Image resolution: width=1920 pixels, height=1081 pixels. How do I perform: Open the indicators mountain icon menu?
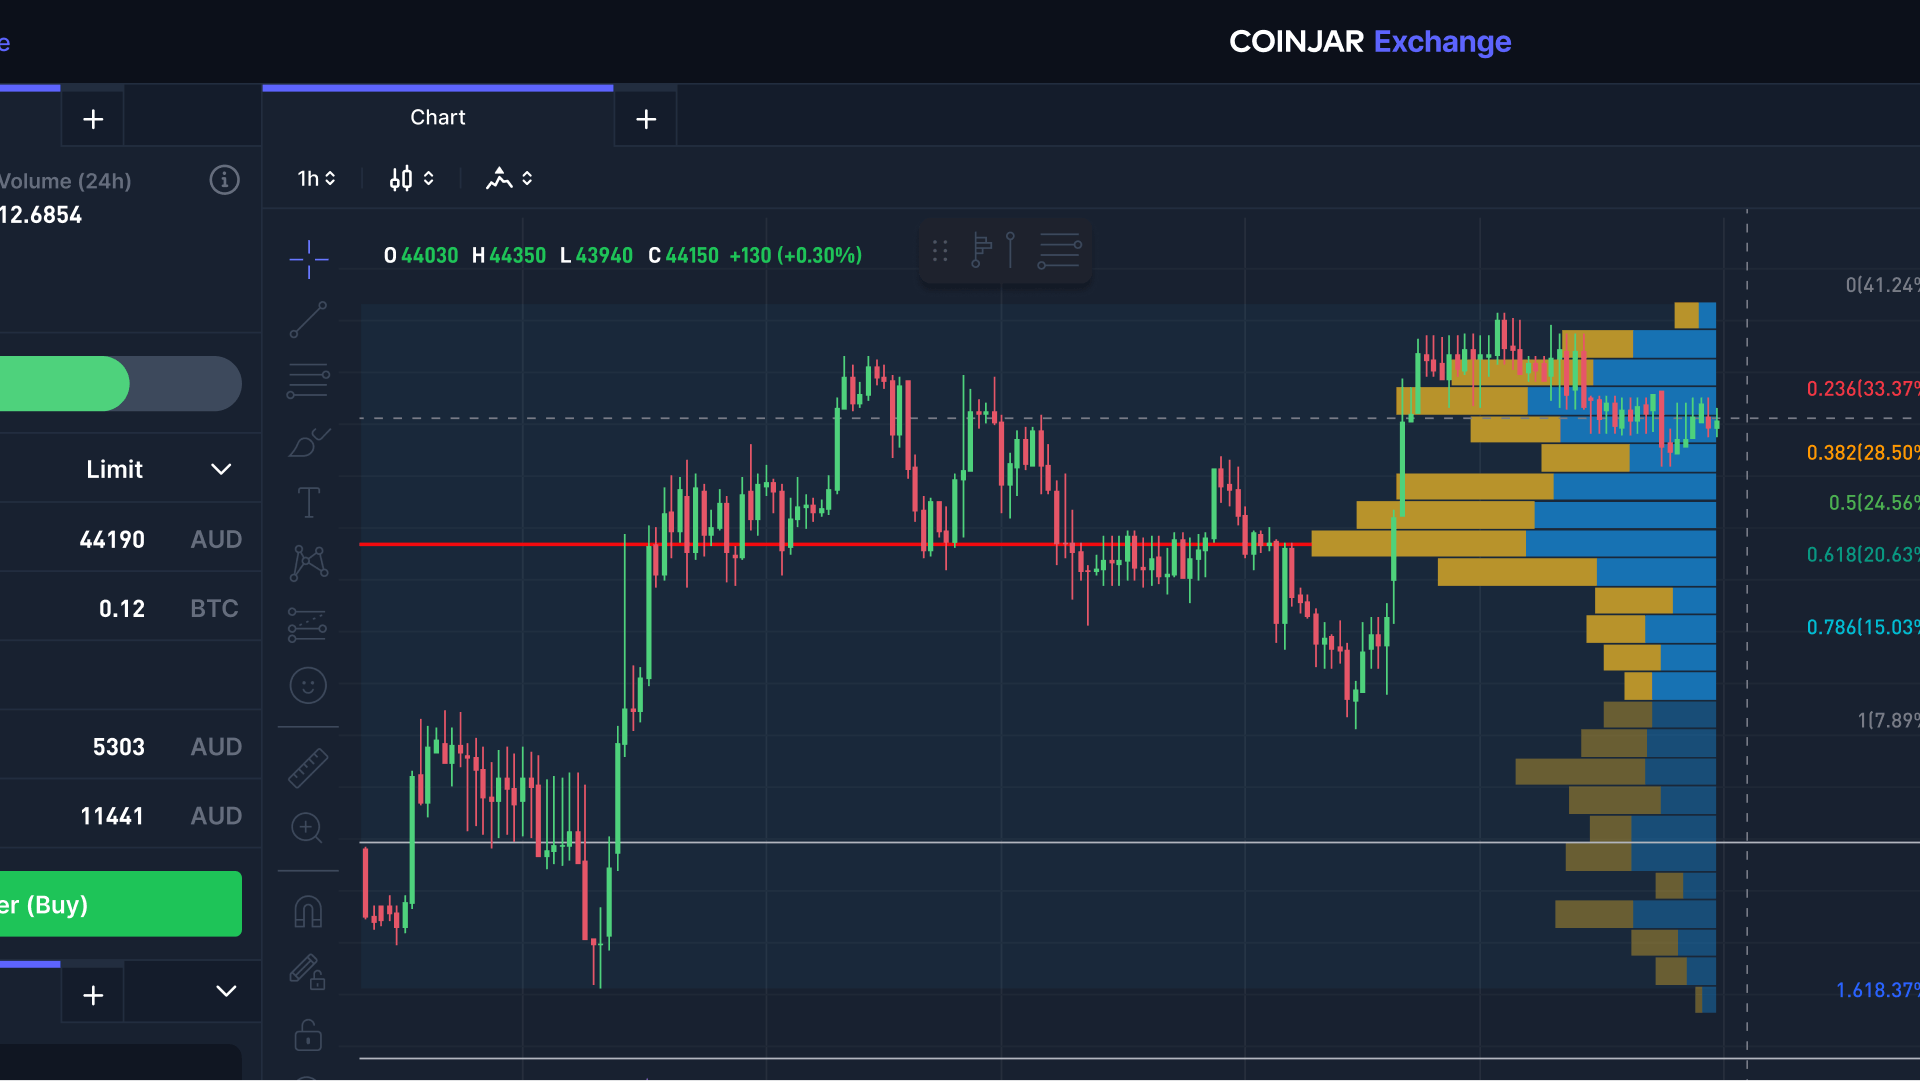pyautogui.click(x=509, y=178)
